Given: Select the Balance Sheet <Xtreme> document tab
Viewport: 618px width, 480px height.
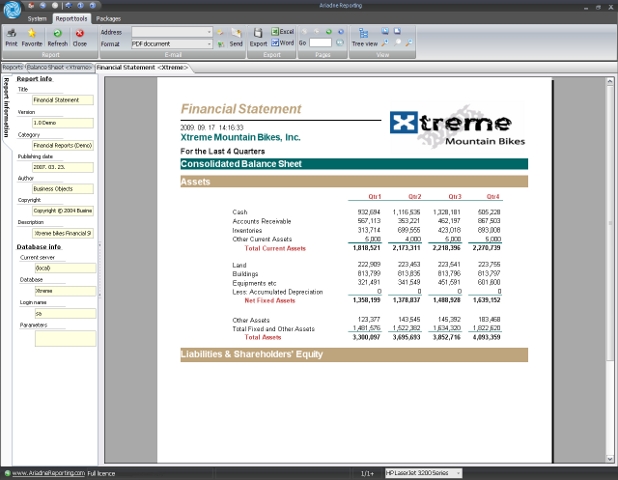Looking at the screenshot, I should tap(58, 67).
